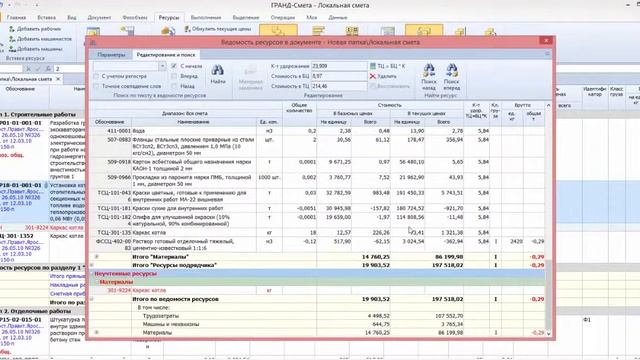The width and height of the screenshot is (640, 360).
Task: Click the ТЦ = БЦ * К calculator icon
Action: (x=373, y=66)
